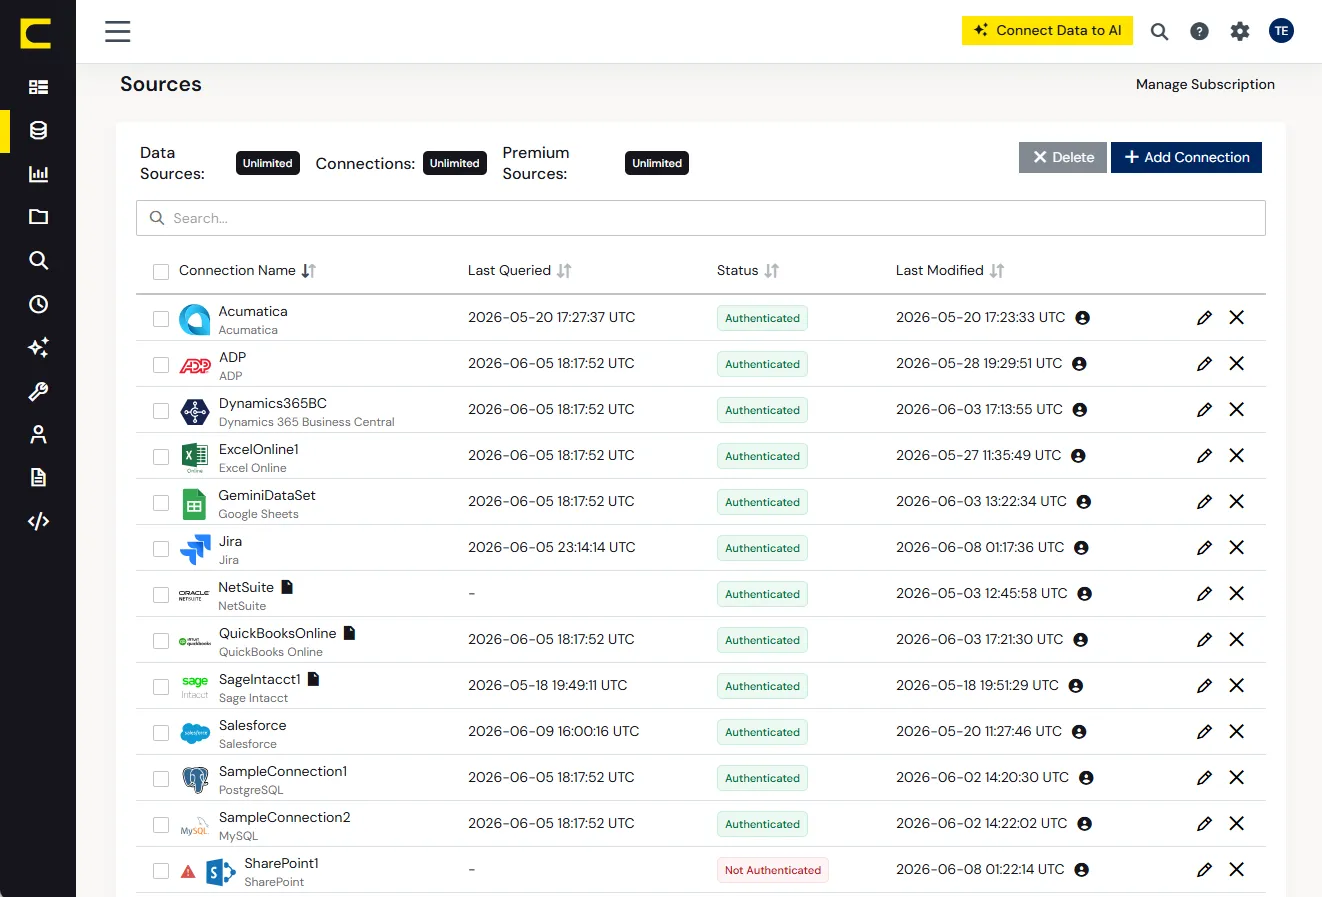Toggle the select-all checkbox in table header
Image resolution: width=1322 pixels, height=897 pixels.
pos(161,272)
